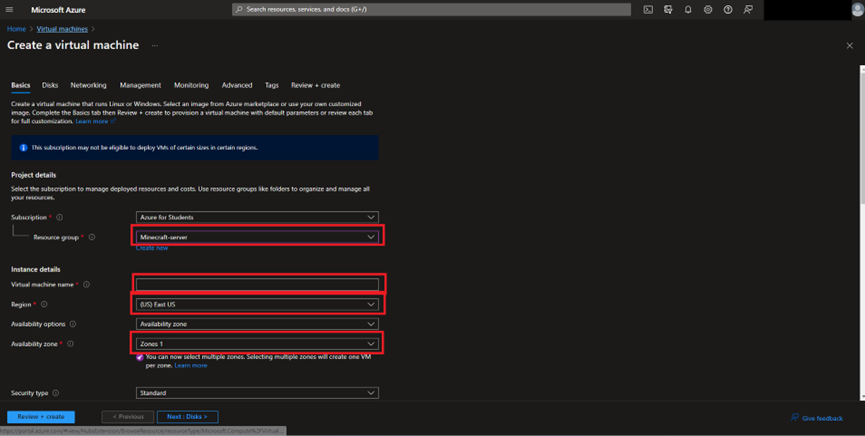The image size is (865, 436).
Task: Click the Next : Disks button
Action: (x=188, y=417)
